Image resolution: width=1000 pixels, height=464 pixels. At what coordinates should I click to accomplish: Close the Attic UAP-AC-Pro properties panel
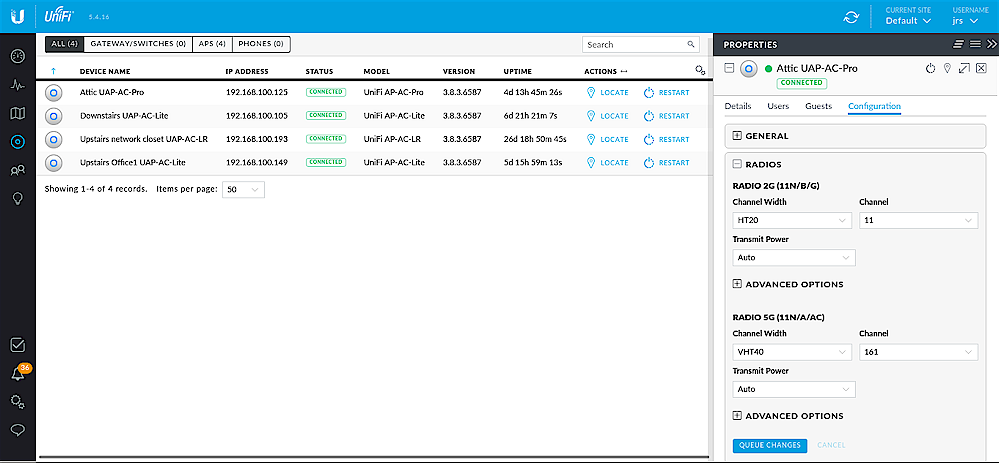pos(982,68)
